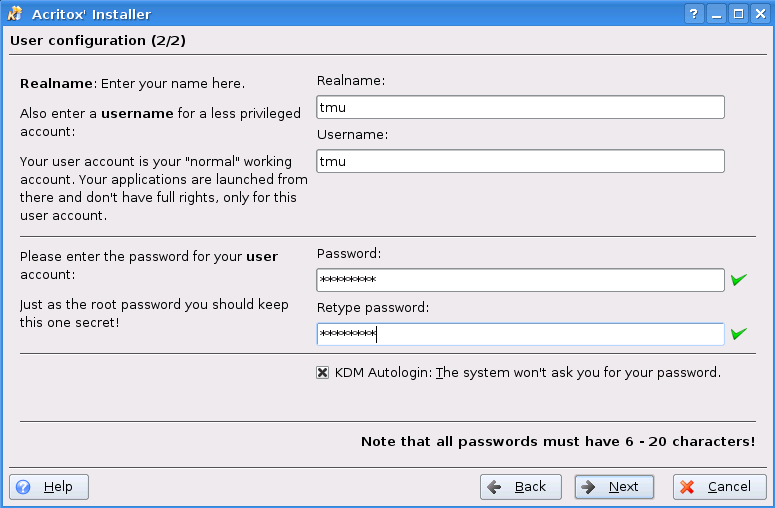The image size is (775, 508).
Task: Go to the next step with Next
Action: (614, 487)
